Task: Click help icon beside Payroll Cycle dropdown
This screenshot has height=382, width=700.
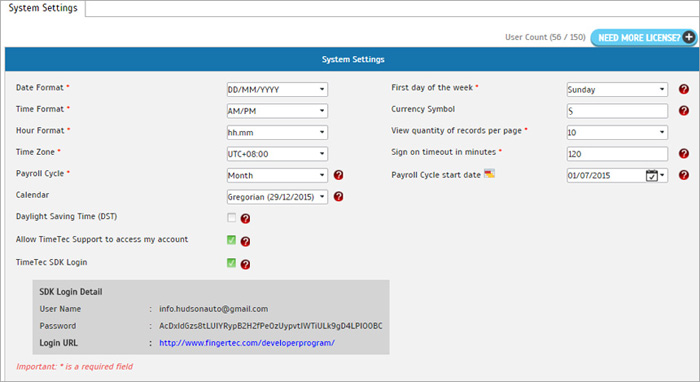Action: coord(338,175)
